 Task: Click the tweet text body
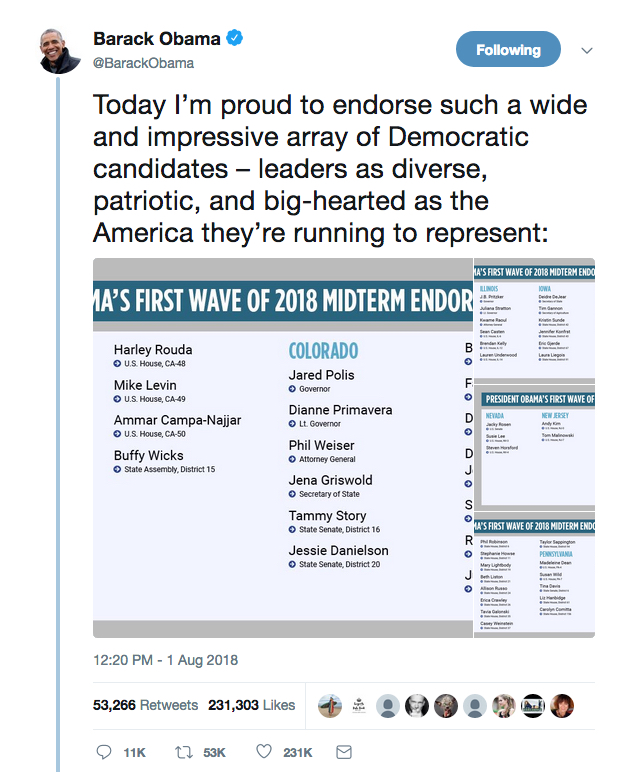coord(340,169)
